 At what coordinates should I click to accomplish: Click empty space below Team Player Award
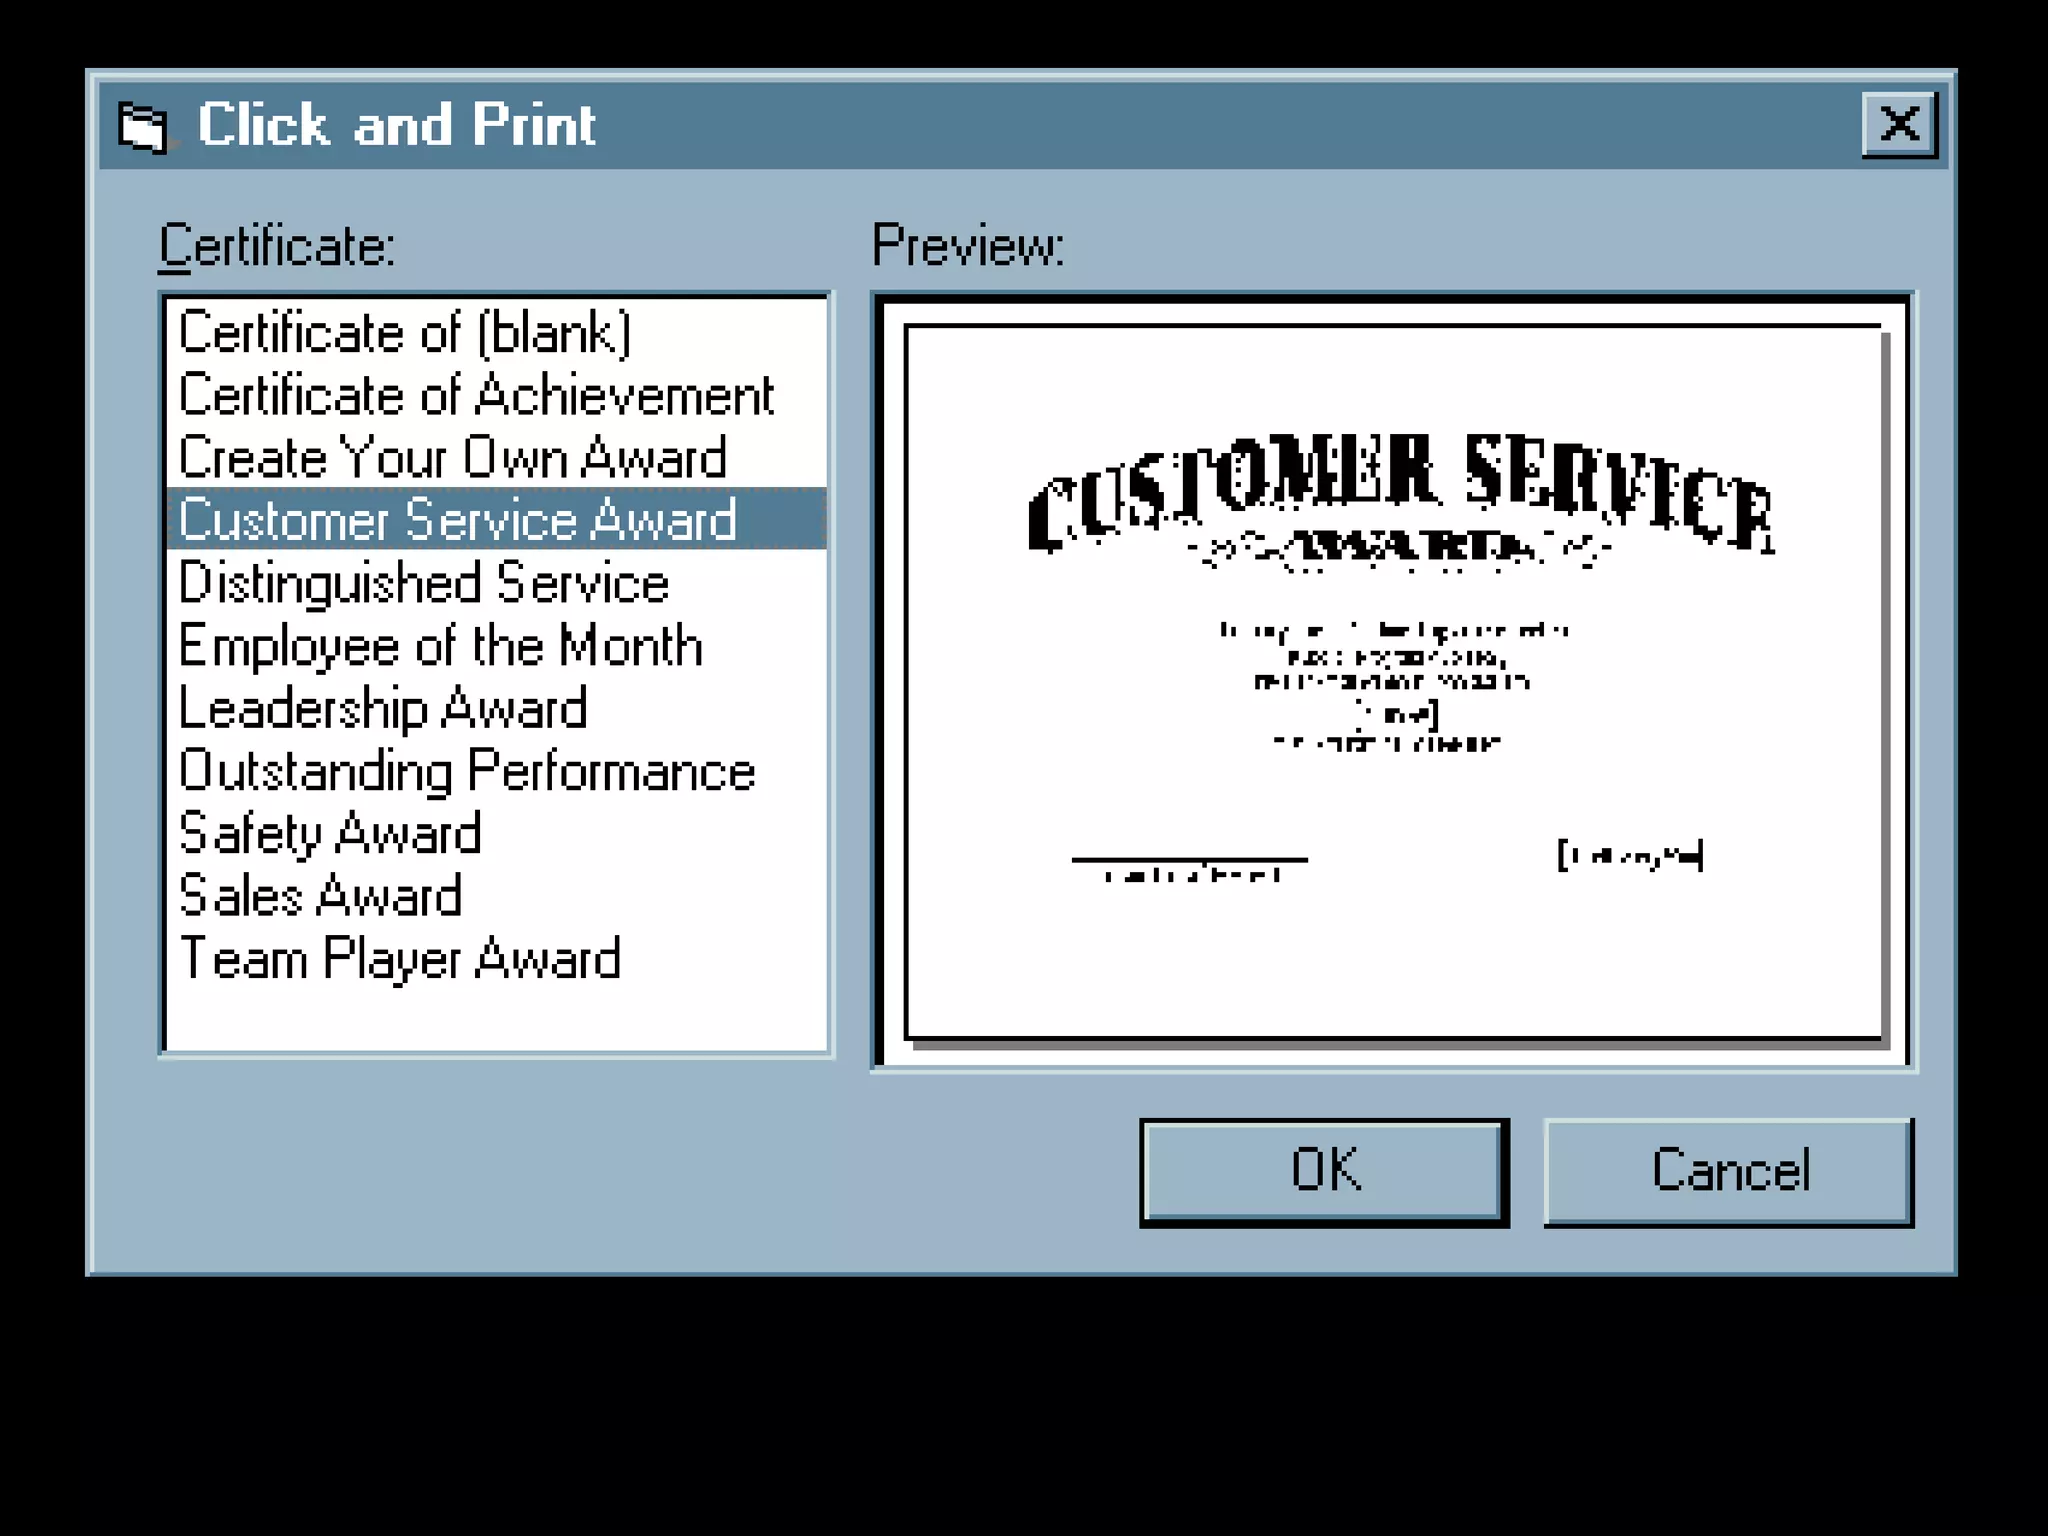point(495,1018)
